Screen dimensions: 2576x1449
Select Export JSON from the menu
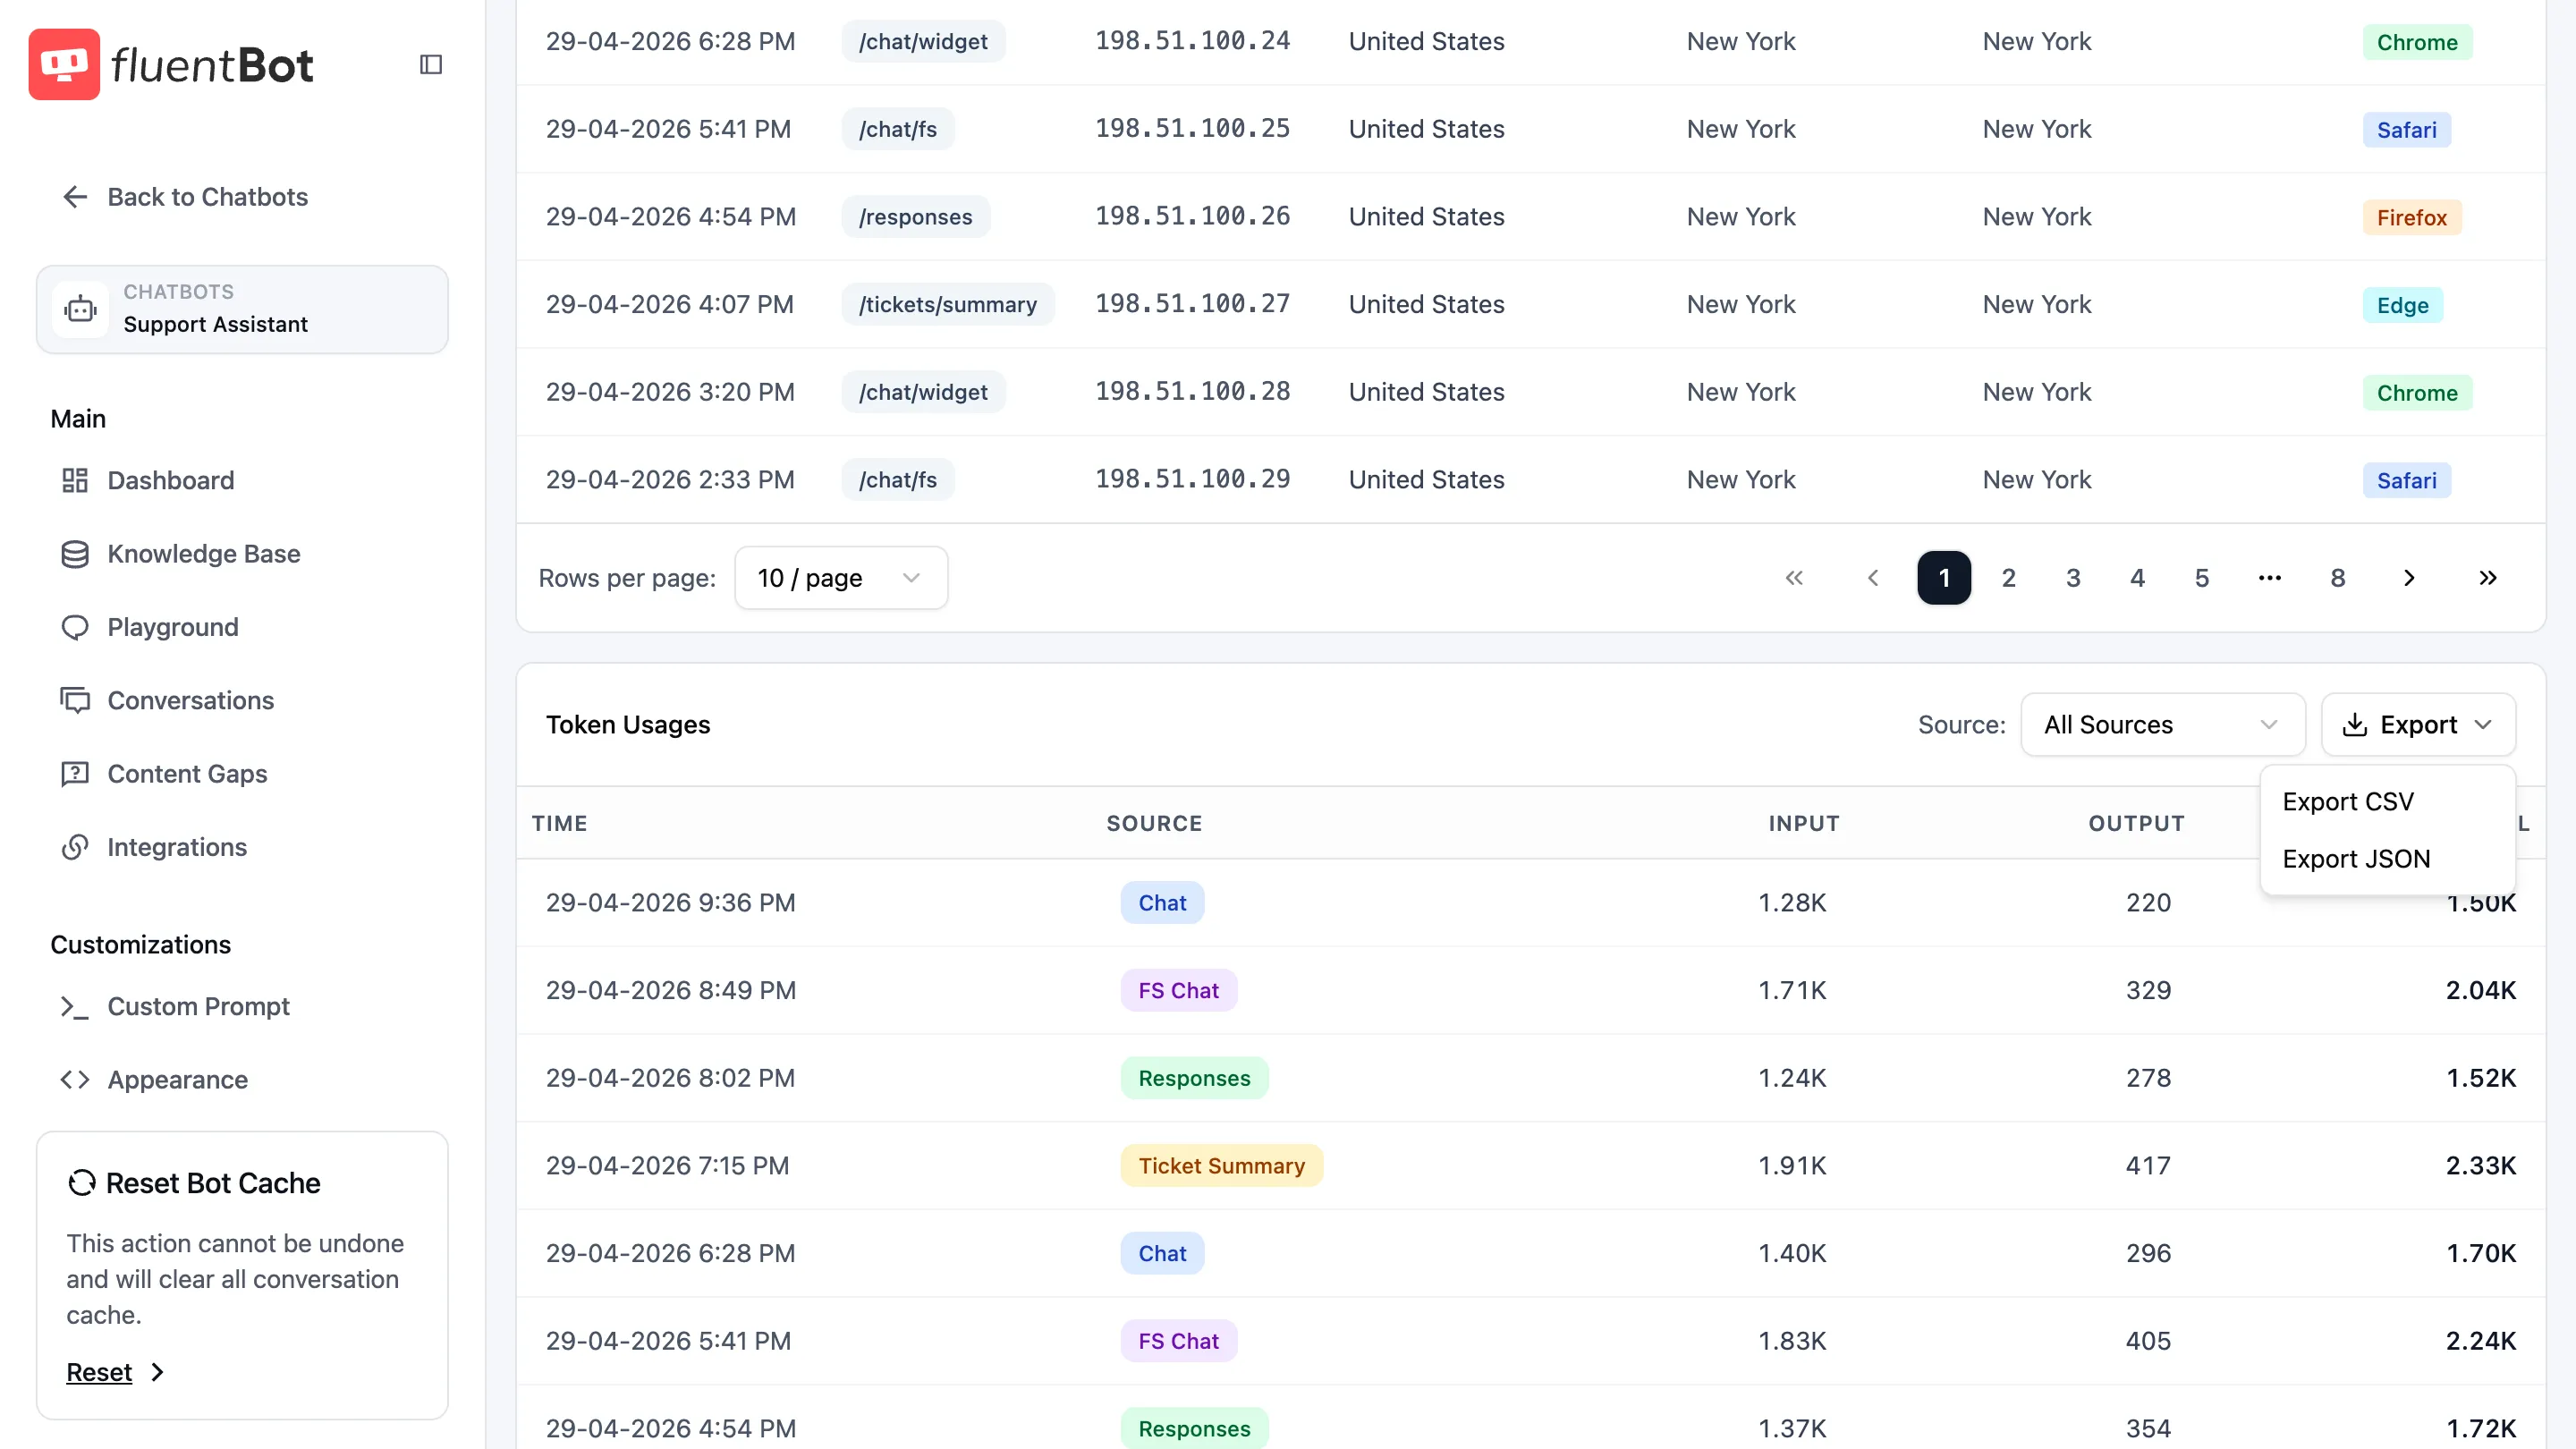[2387, 859]
